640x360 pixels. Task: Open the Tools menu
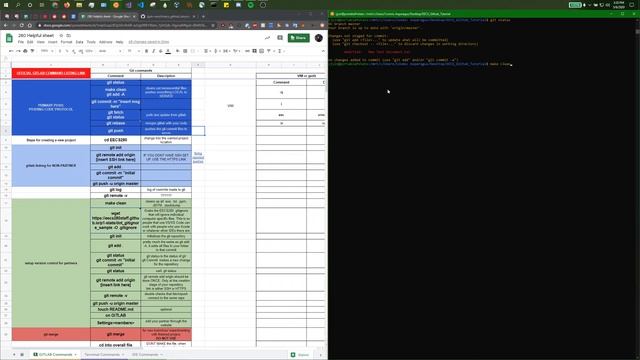pos(91,42)
